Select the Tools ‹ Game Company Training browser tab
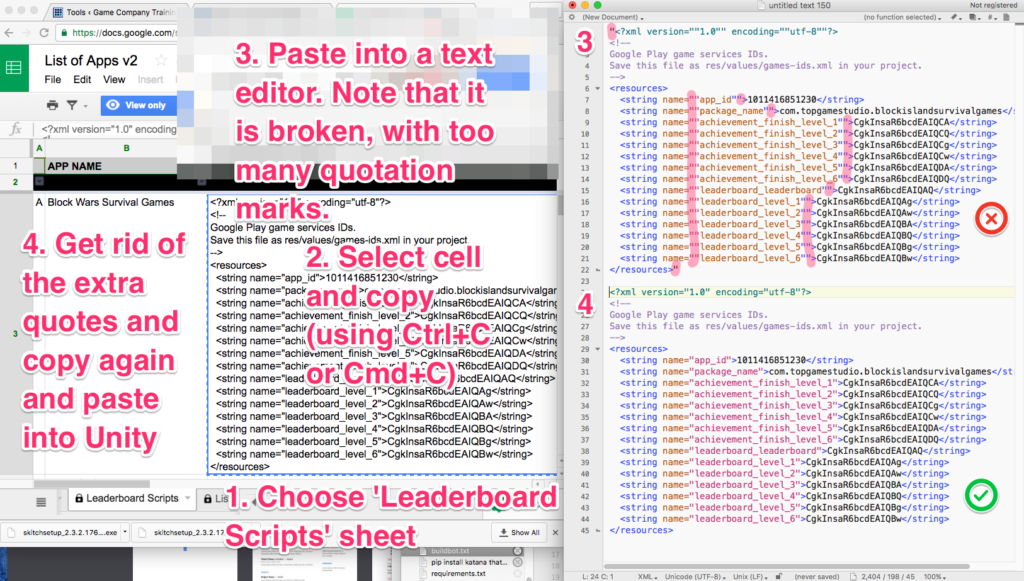The image size is (1024, 581). 116,12
